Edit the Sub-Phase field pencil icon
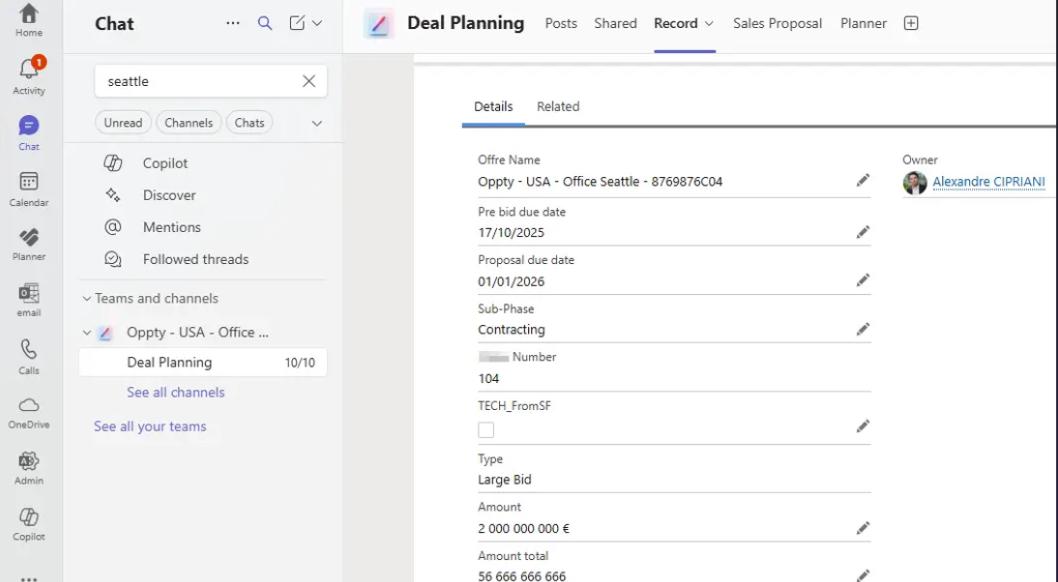Viewport: 1058px width, 582px height. [x=863, y=329]
